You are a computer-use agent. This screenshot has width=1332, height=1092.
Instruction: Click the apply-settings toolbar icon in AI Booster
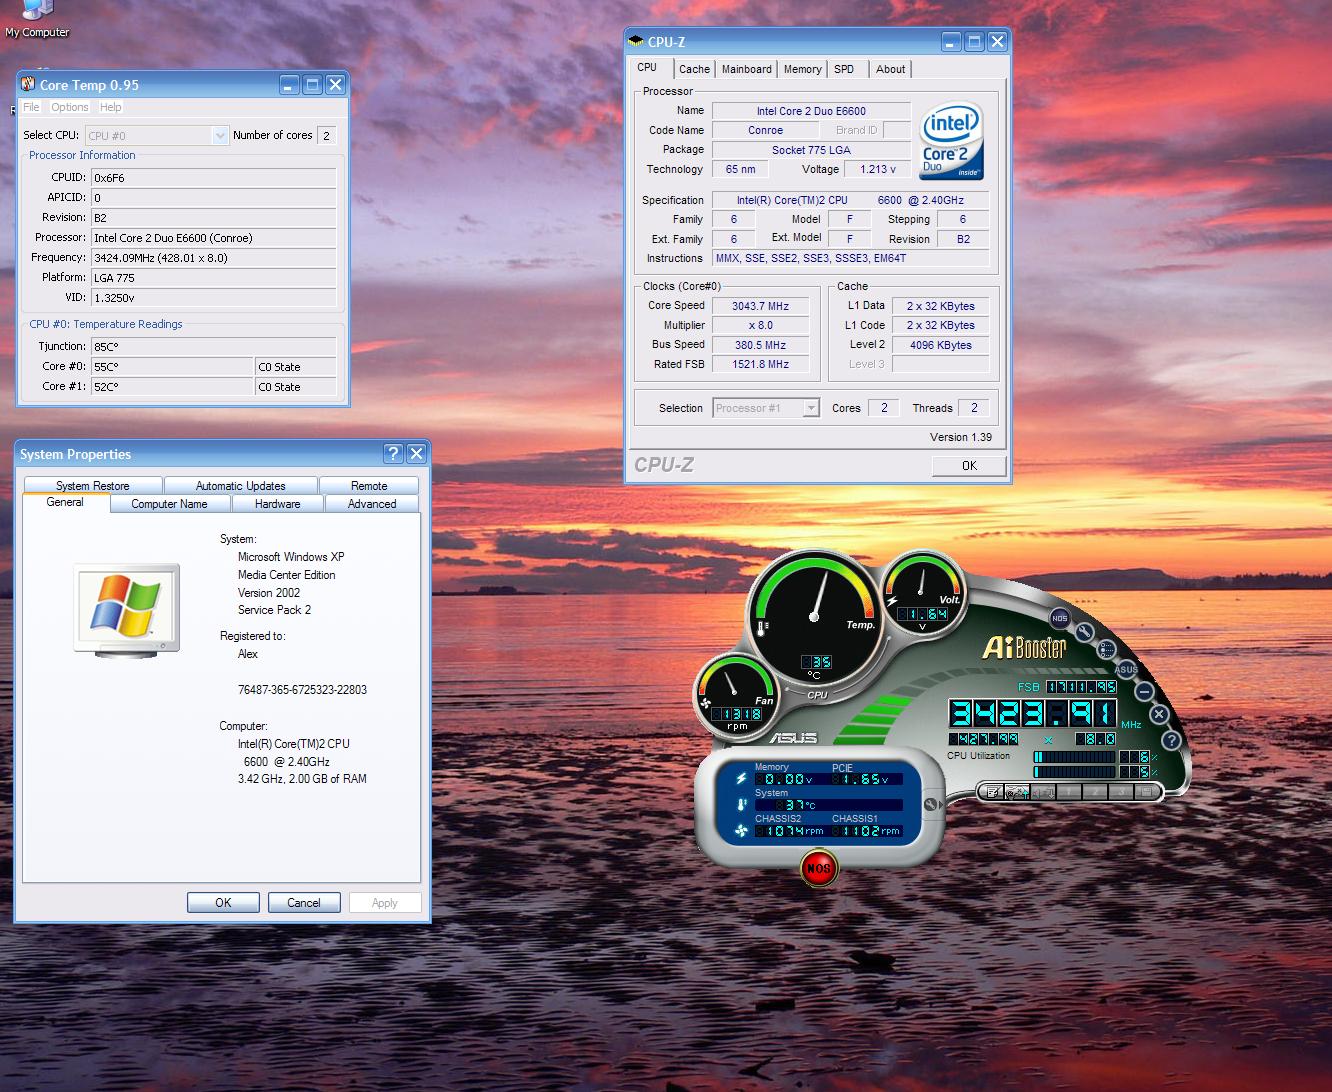click(1017, 791)
